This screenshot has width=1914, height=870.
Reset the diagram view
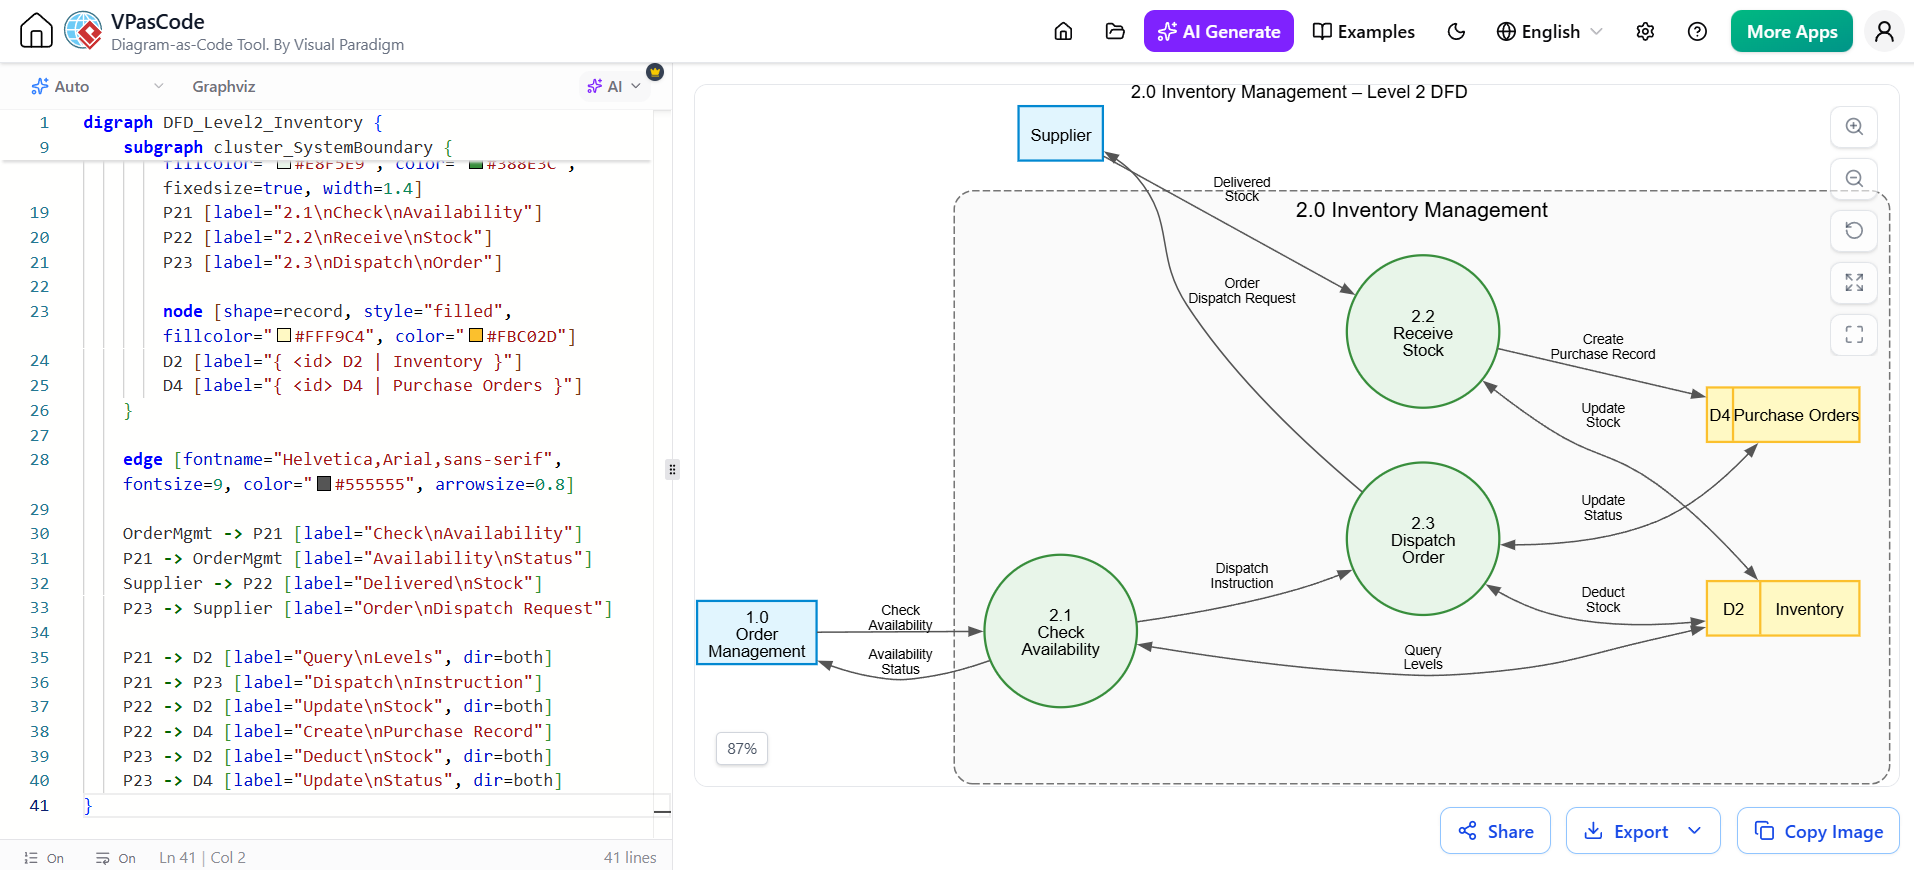(x=1854, y=230)
